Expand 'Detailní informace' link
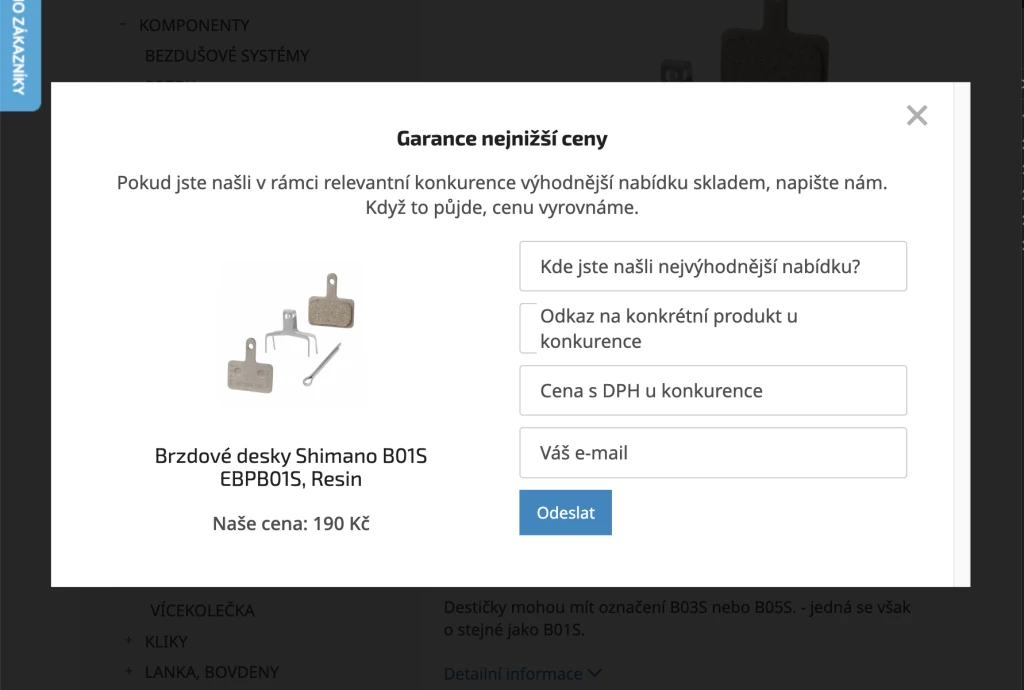 (x=522, y=674)
